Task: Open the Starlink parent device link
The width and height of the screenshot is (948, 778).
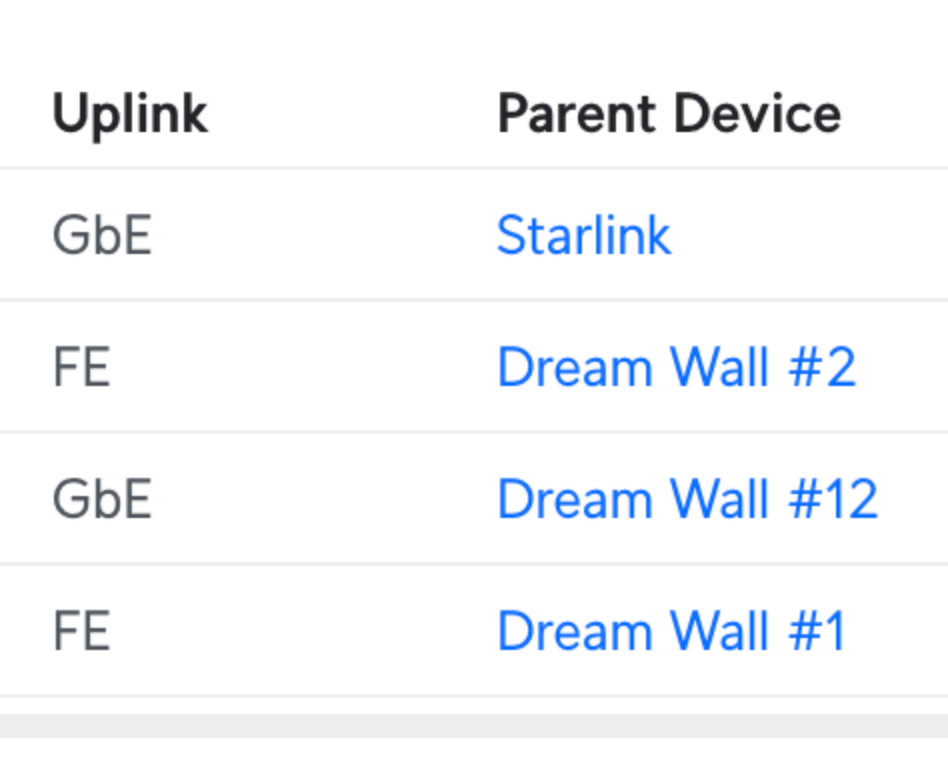Action: pyautogui.click(x=584, y=235)
